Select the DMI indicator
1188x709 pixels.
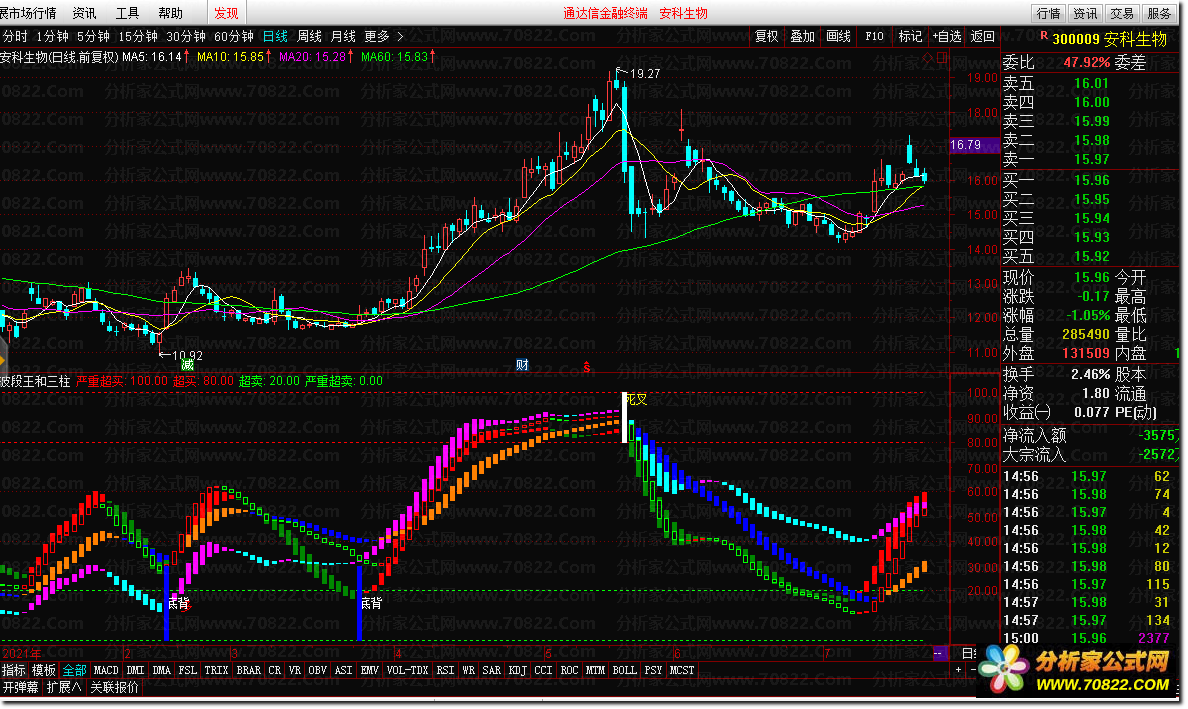[136, 670]
